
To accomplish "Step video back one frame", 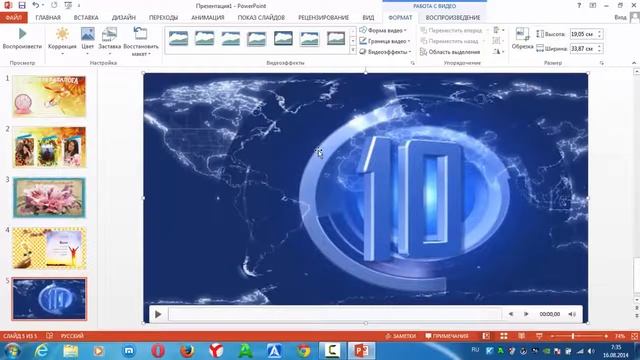I will [511, 314].
